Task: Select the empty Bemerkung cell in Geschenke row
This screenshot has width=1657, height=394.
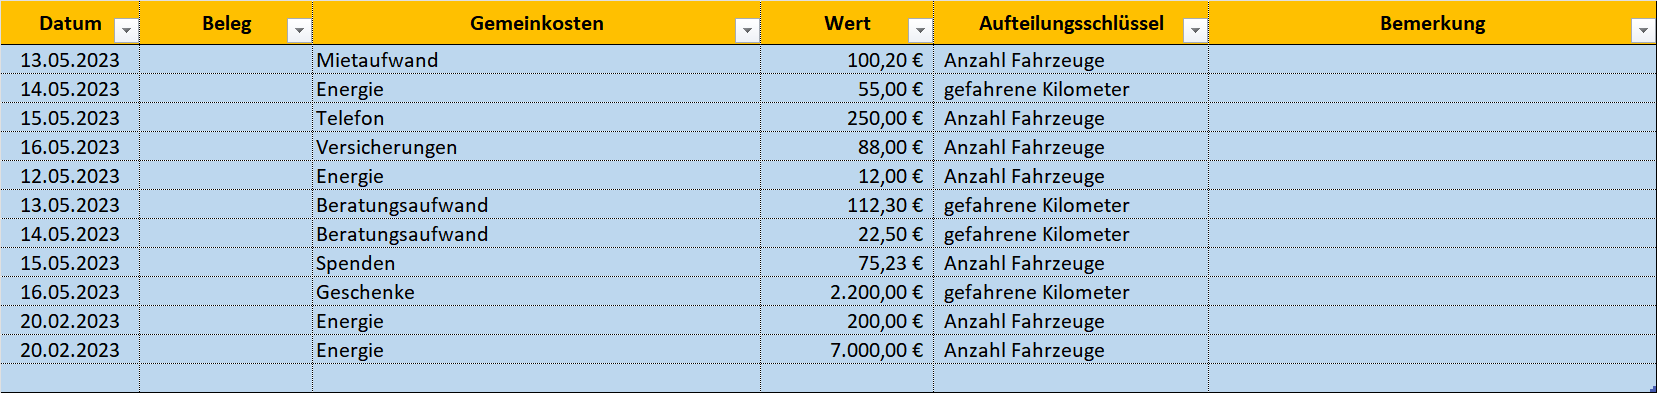Action: (x=1432, y=292)
